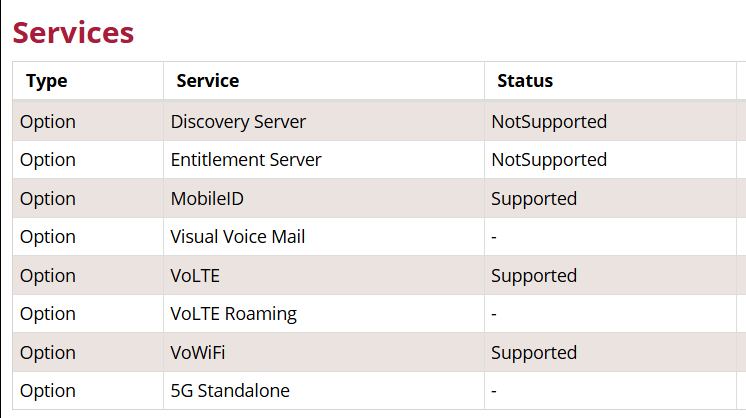Select the MobileID service cell
Screen dimensions: 746x418
[x=207, y=199]
